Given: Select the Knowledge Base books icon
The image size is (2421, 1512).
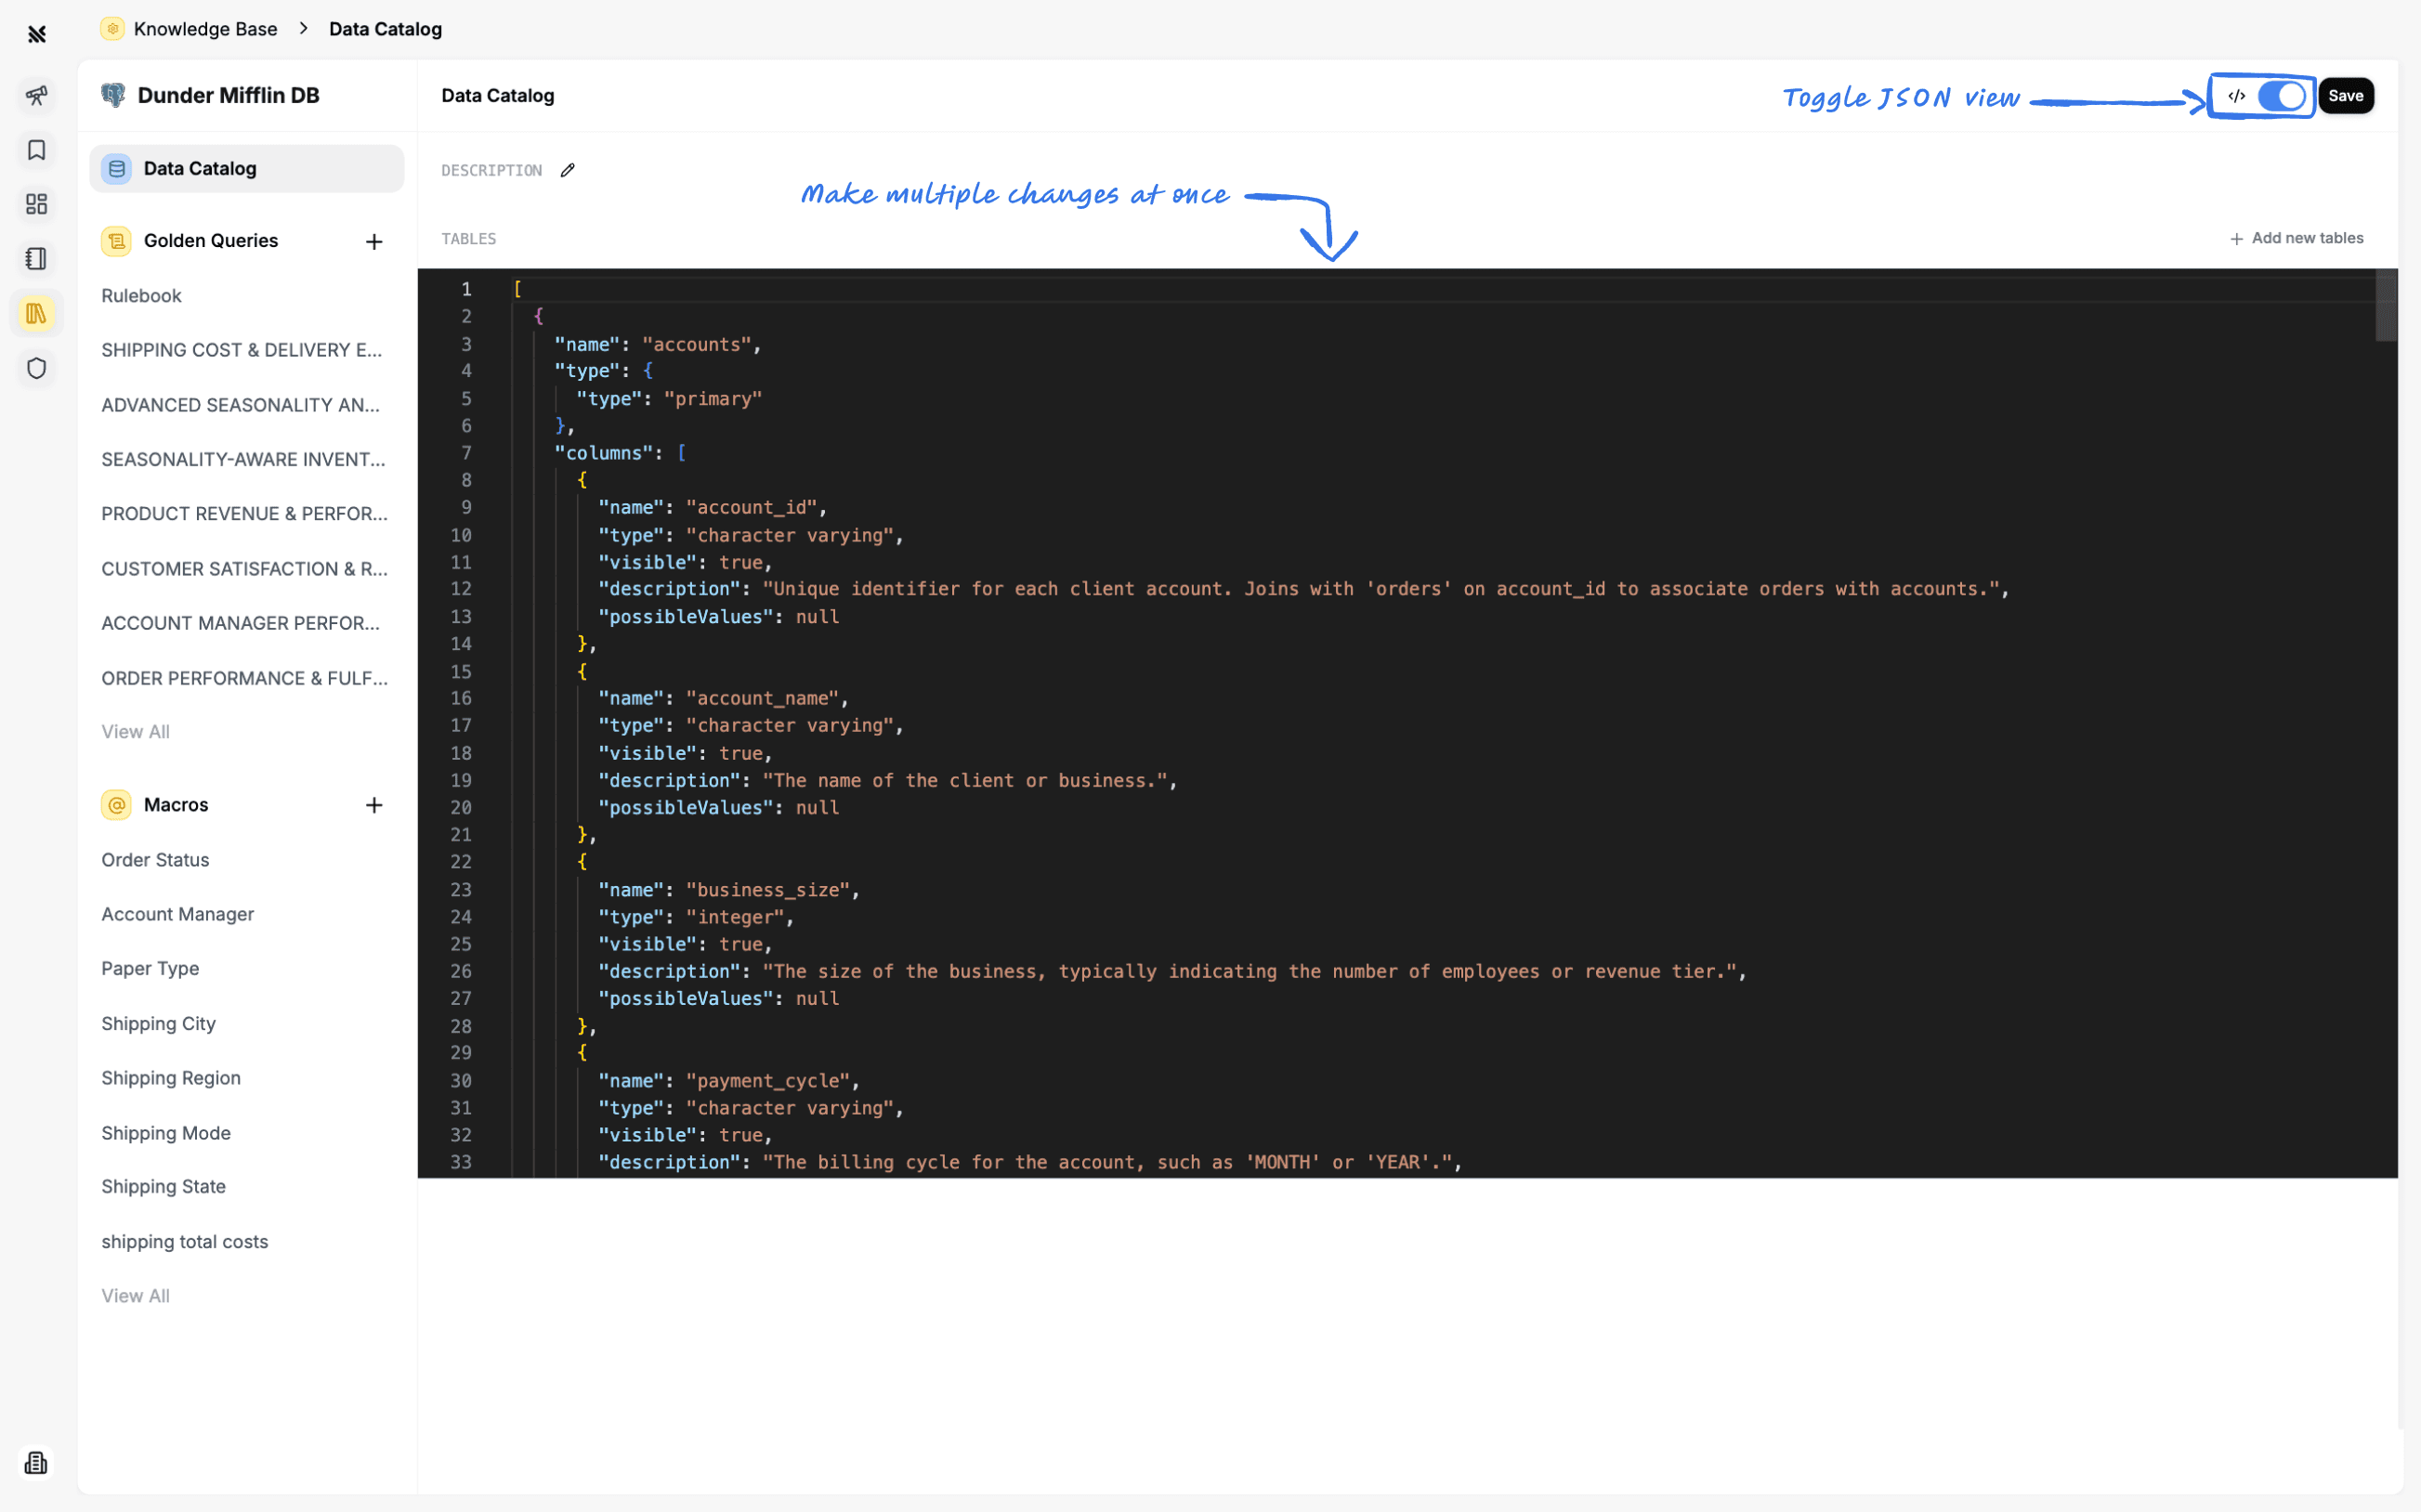Looking at the screenshot, I should tap(37, 314).
